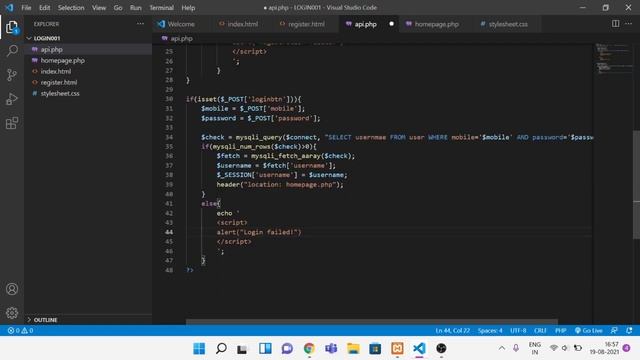The width and height of the screenshot is (640, 360).
Task: Open the Manage settings gear
Action: [x=12, y=313]
